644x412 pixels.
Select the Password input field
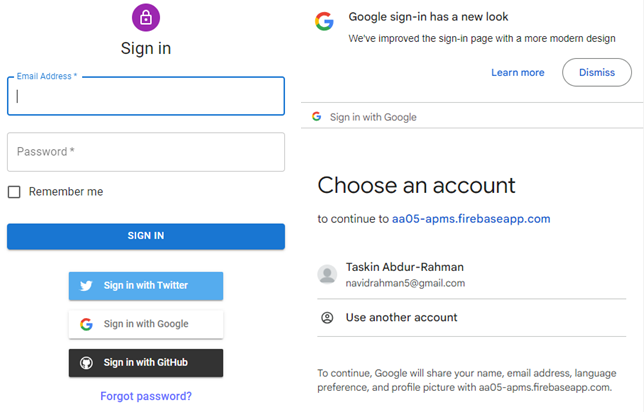pyautogui.click(x=146, y=152)
